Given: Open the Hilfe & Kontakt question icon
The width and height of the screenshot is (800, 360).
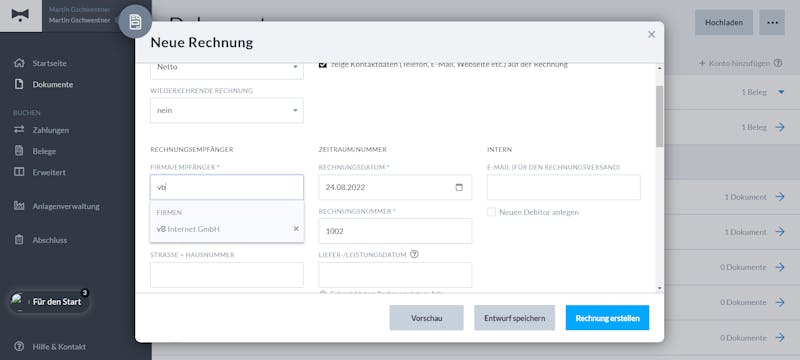Looking at the screenshot, I should [x=19, y=346].
